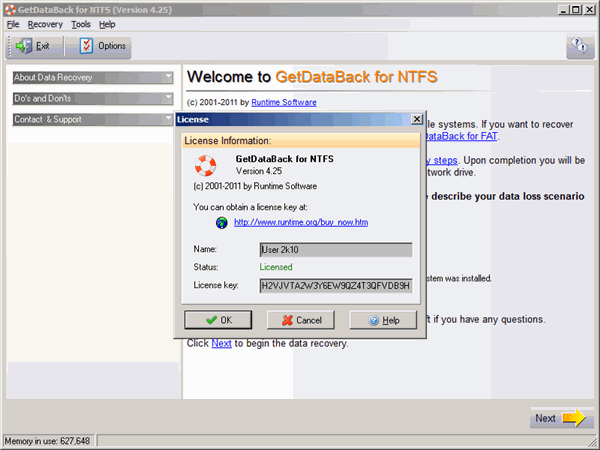Follow the Runtime Software link
600x450 pixels.
coord(284,102)
